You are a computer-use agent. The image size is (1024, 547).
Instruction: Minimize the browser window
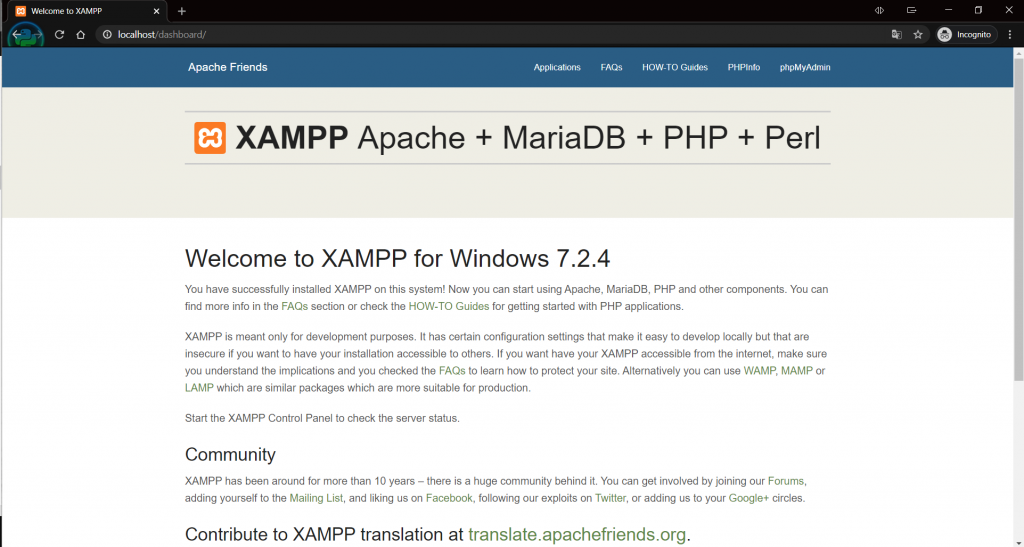coord(948,10)
